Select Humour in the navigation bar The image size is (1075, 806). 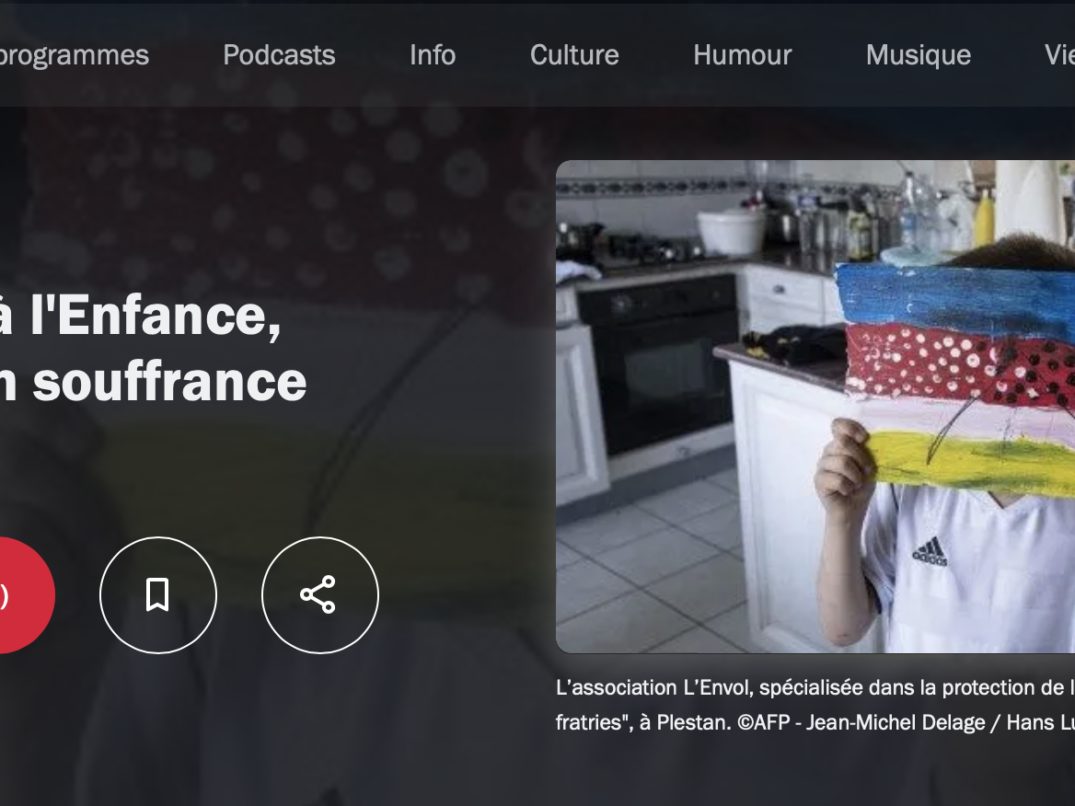click(x=742, y=55)
